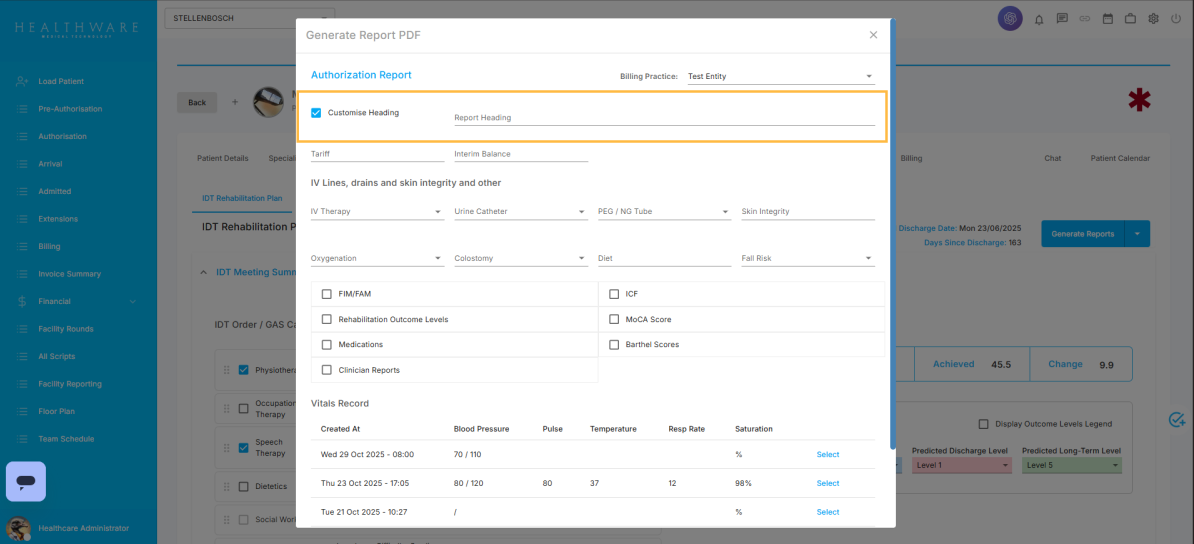
Task: Click the power logout icon
Action: coord(1175,19)
